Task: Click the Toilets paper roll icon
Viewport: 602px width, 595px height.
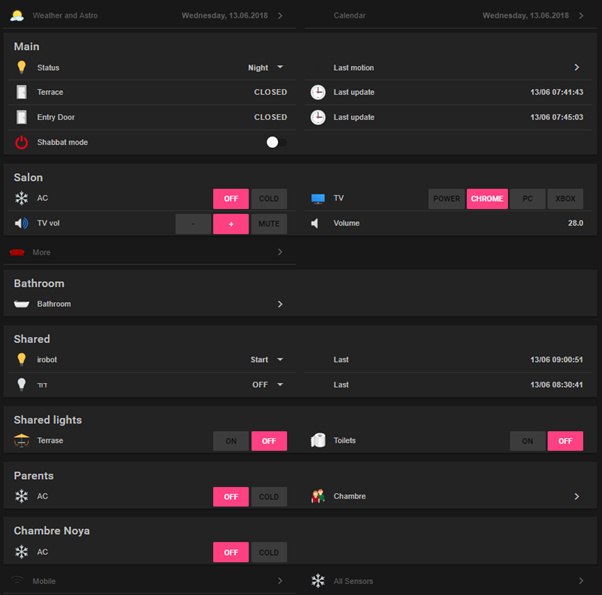Action: tap(318, 440)
